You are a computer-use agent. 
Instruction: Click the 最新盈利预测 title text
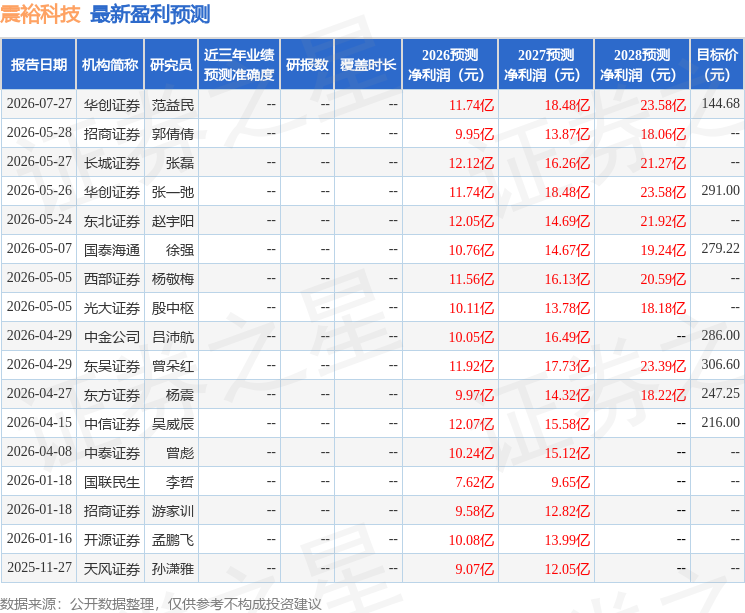click(150, 14)
